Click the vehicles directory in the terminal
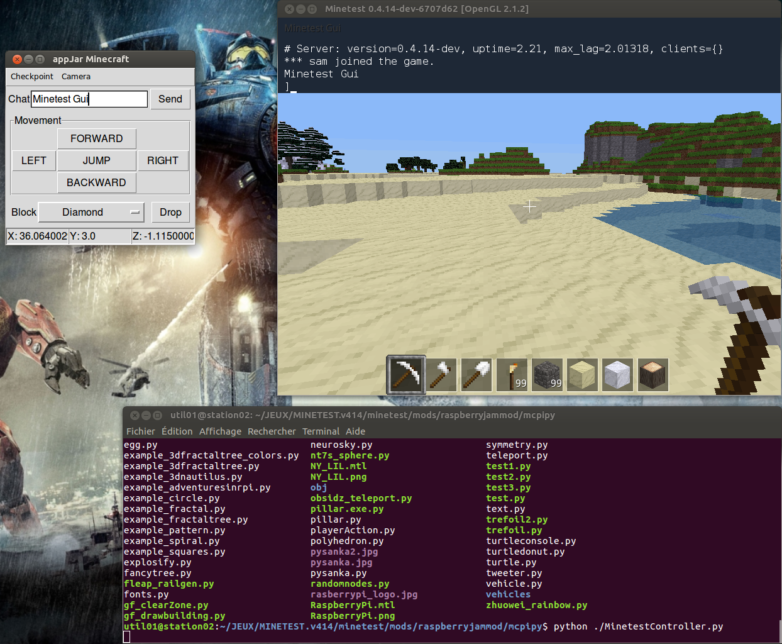Screen dimensions: 782x644 [x=508, y=594]
